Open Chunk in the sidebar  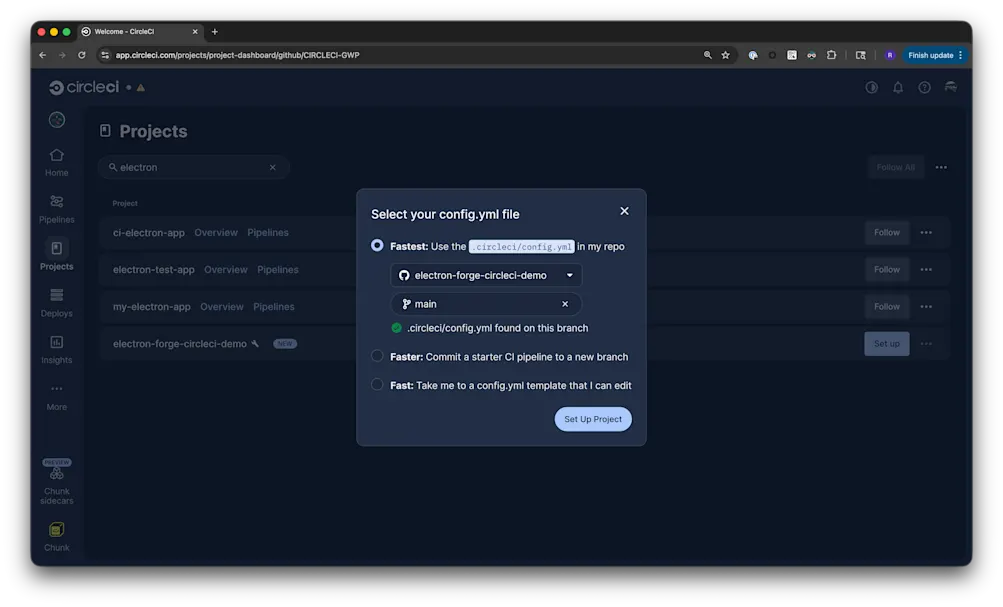[x=56, y=537]
